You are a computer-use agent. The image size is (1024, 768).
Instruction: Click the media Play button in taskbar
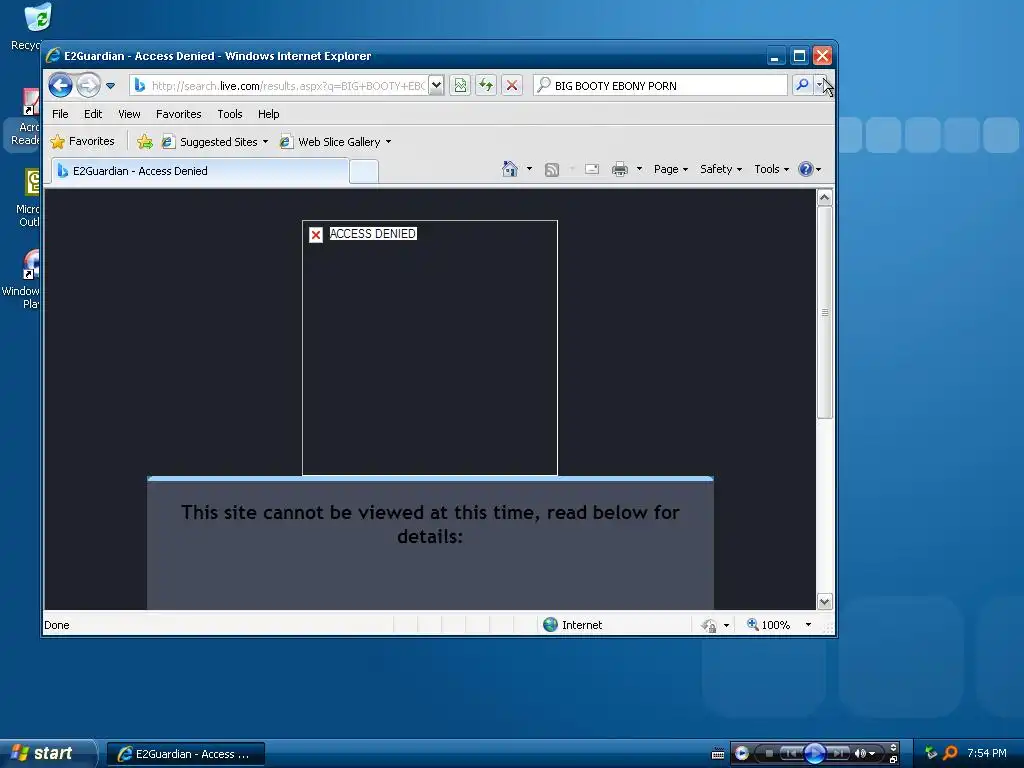[814, 753]
